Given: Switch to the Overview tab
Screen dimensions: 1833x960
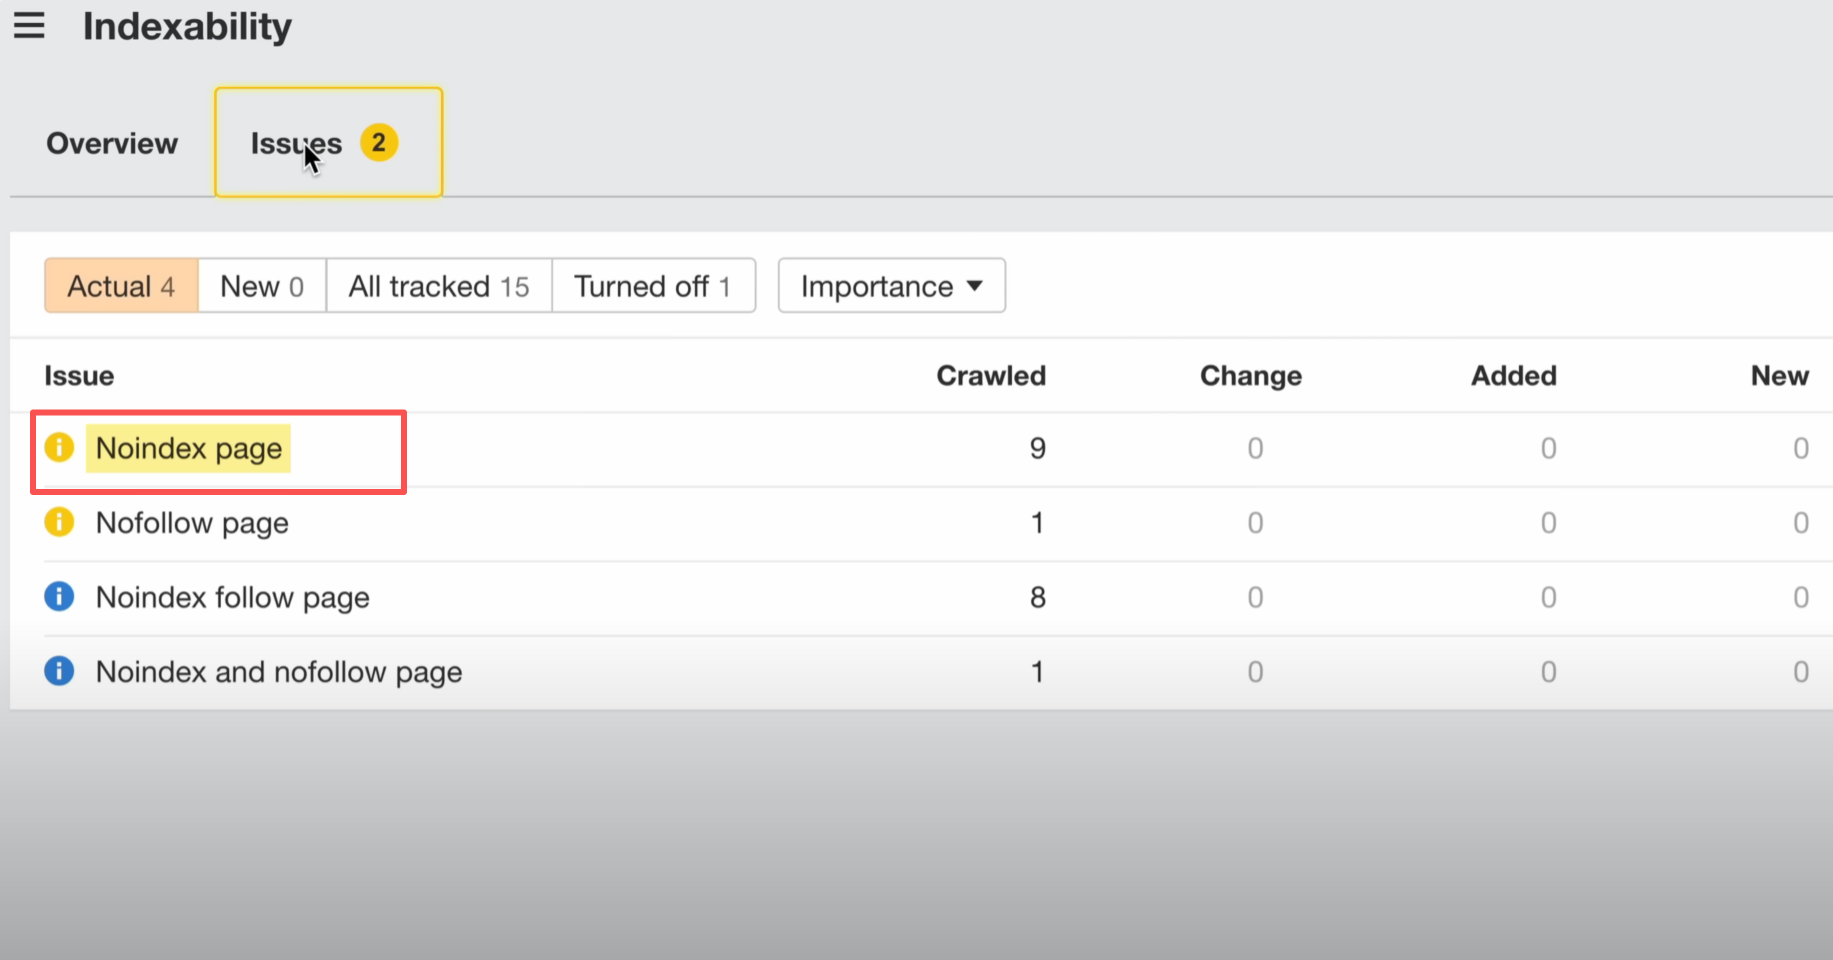Looking at the screenshot, I should click(112, 144).
